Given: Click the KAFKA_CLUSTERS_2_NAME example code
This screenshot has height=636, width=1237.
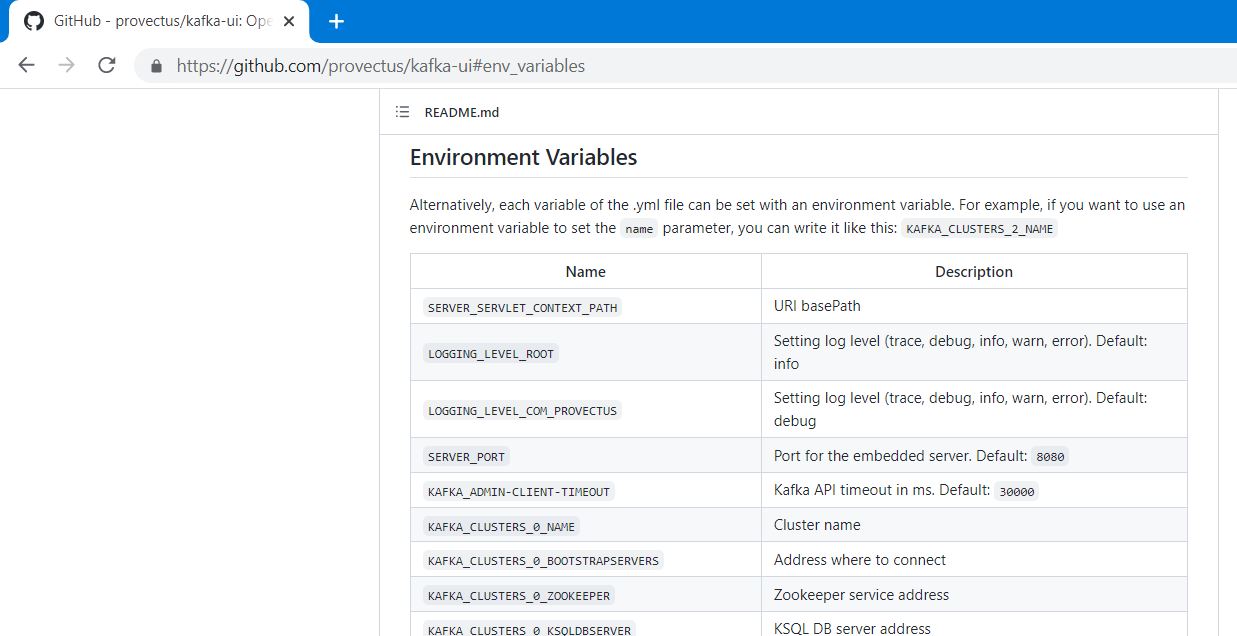Looking at the screenshot, I should tap(980, 229).
